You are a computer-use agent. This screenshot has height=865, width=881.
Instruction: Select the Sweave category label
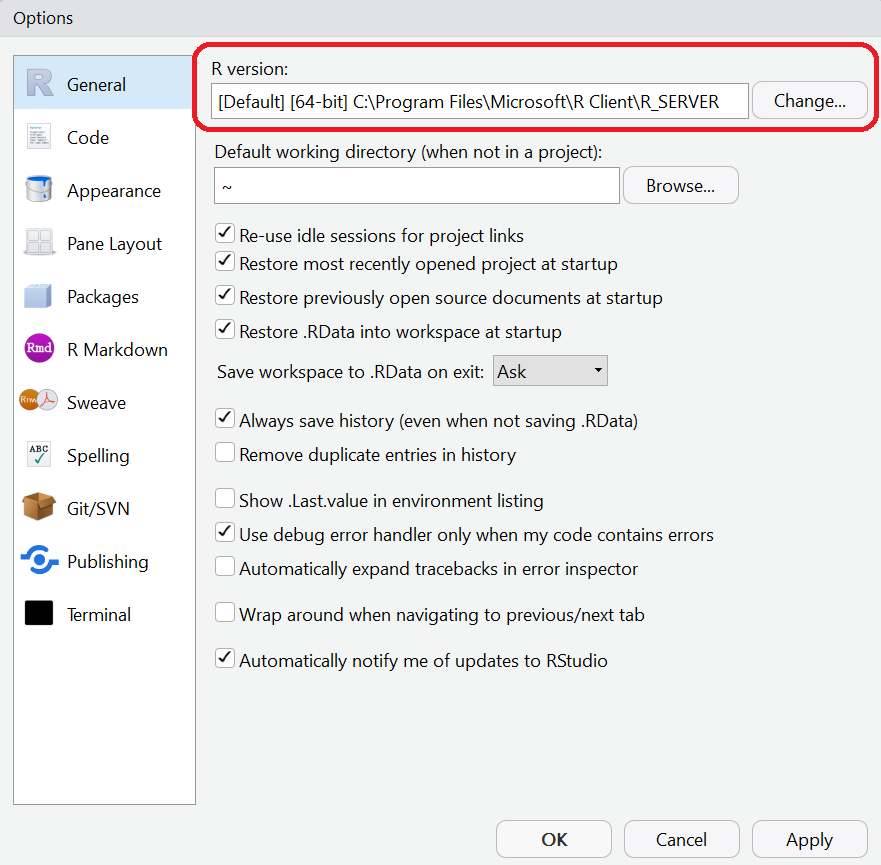click(96, 403)
